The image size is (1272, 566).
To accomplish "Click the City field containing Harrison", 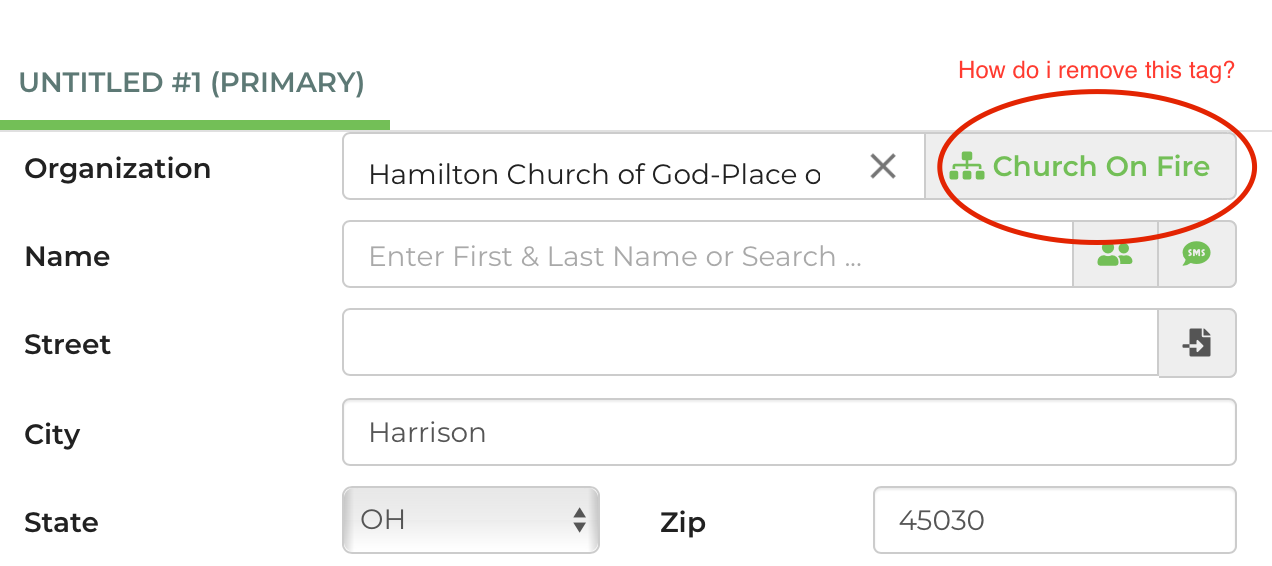I will (x=788, y=432).
